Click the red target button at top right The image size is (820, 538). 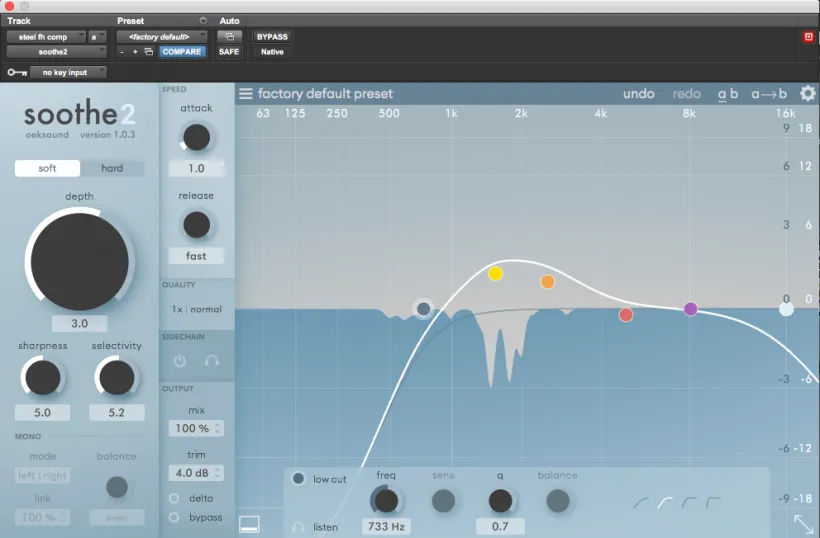[808, 37]
